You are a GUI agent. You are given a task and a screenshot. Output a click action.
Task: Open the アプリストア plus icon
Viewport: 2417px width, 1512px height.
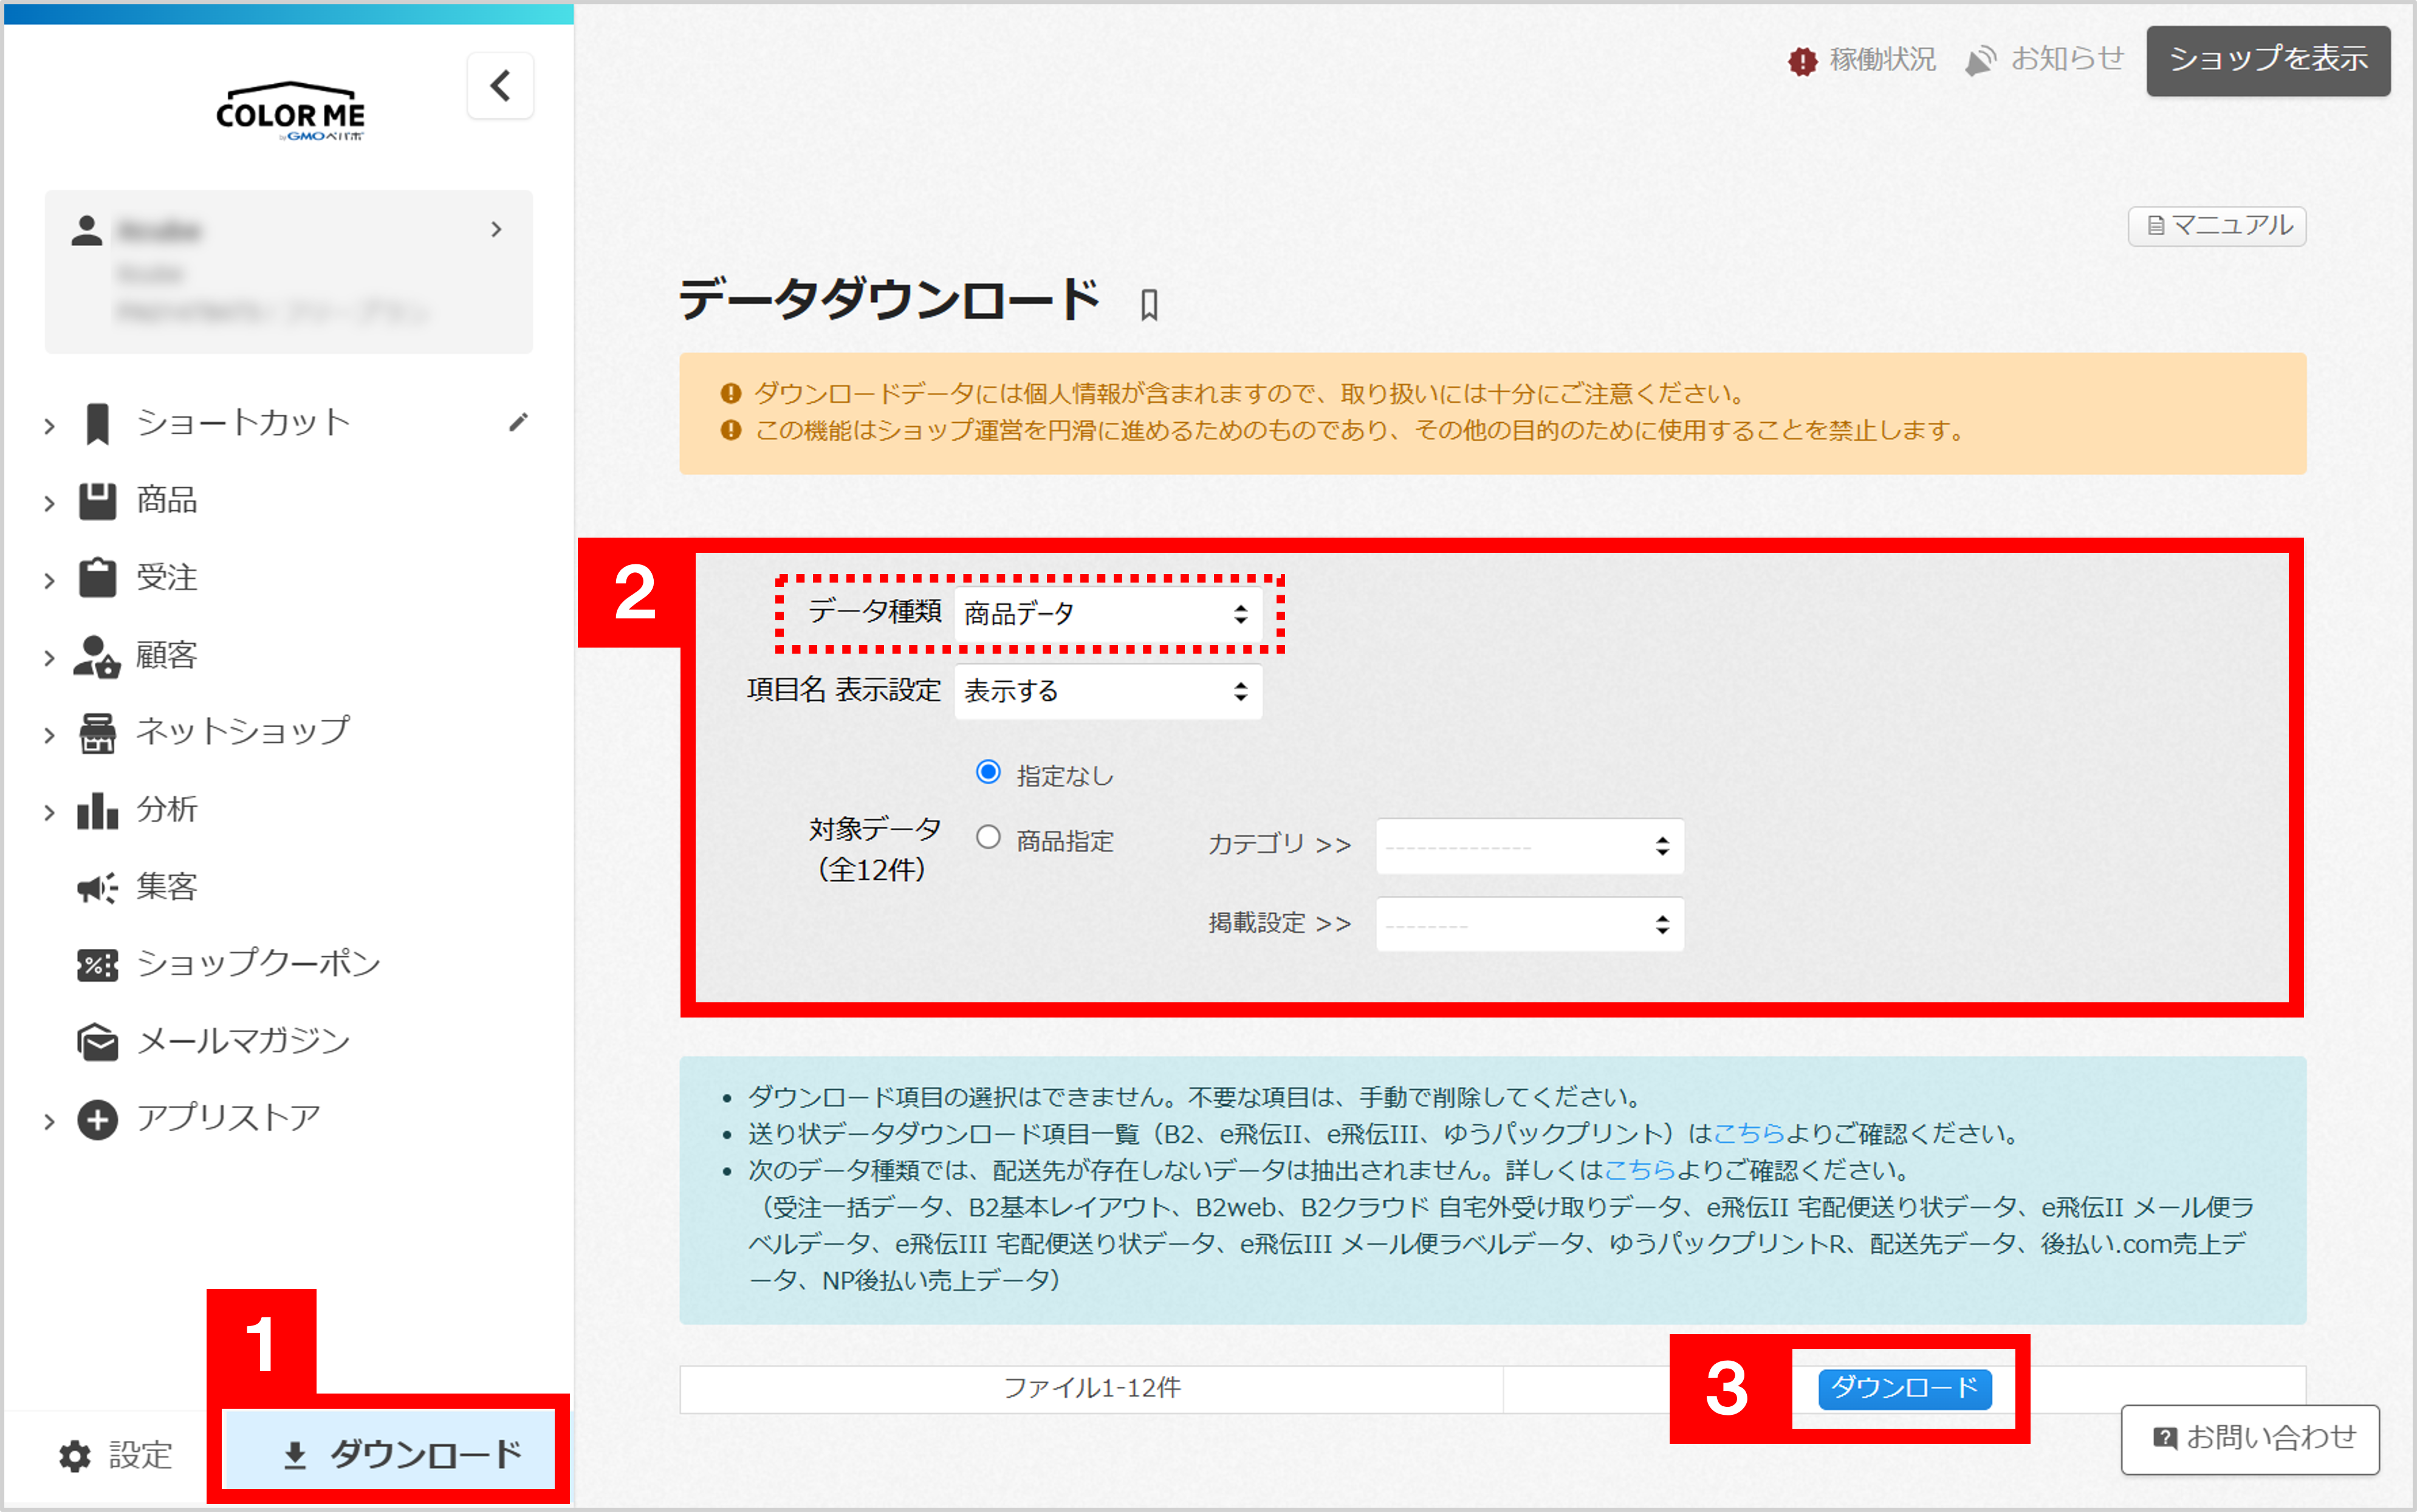[x=97, y=1118]
